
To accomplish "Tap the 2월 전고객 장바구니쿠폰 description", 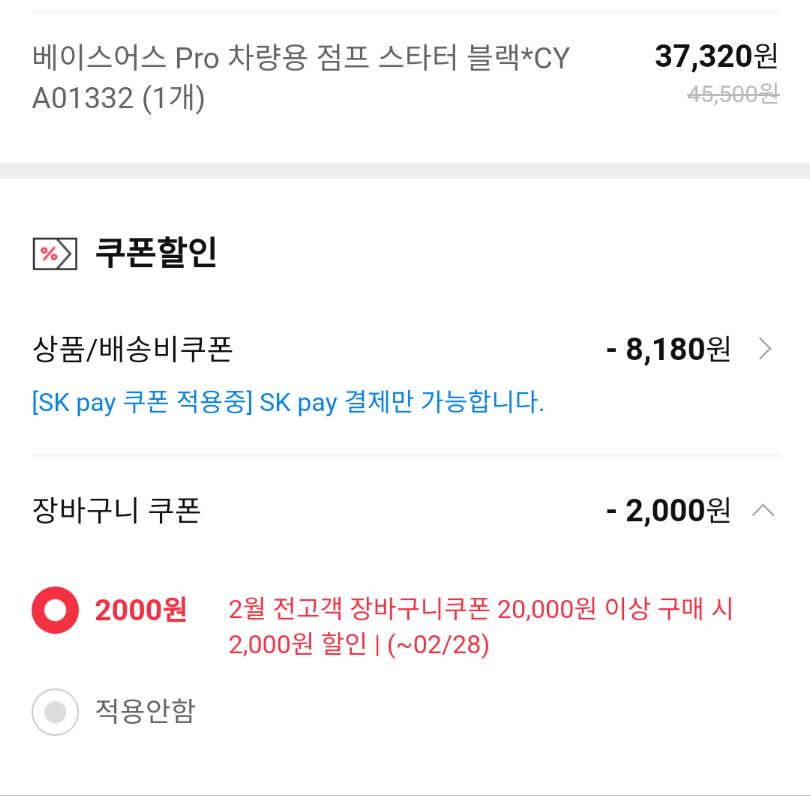I will pos(480,626).
